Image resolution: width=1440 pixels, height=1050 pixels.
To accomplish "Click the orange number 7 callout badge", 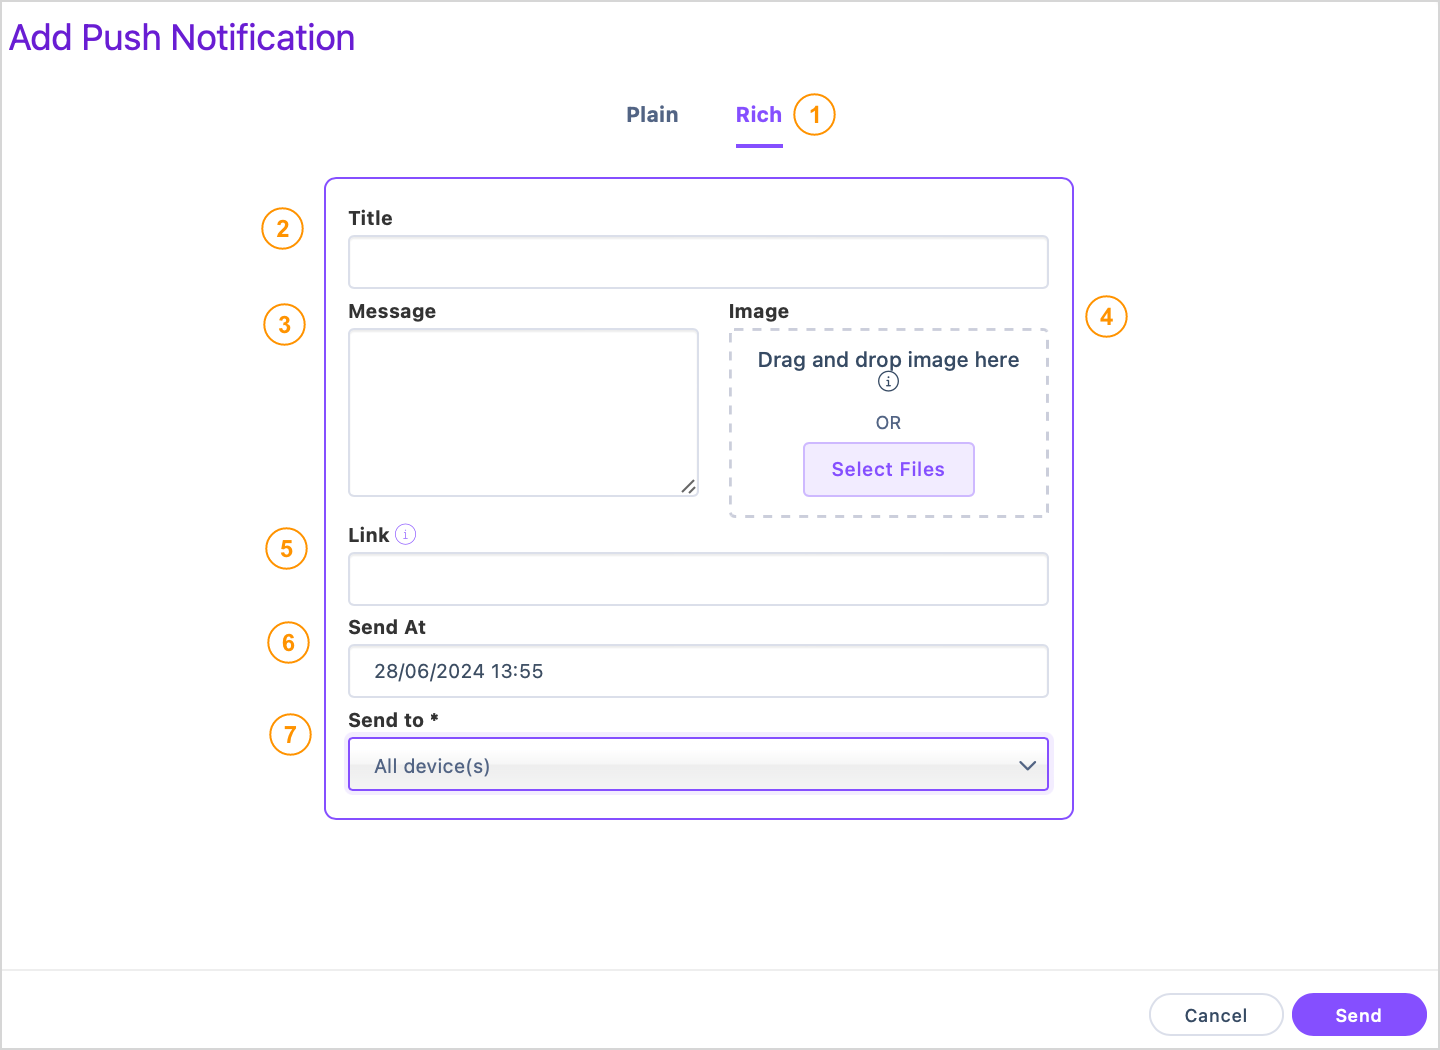I will click(x=291, y=735).
